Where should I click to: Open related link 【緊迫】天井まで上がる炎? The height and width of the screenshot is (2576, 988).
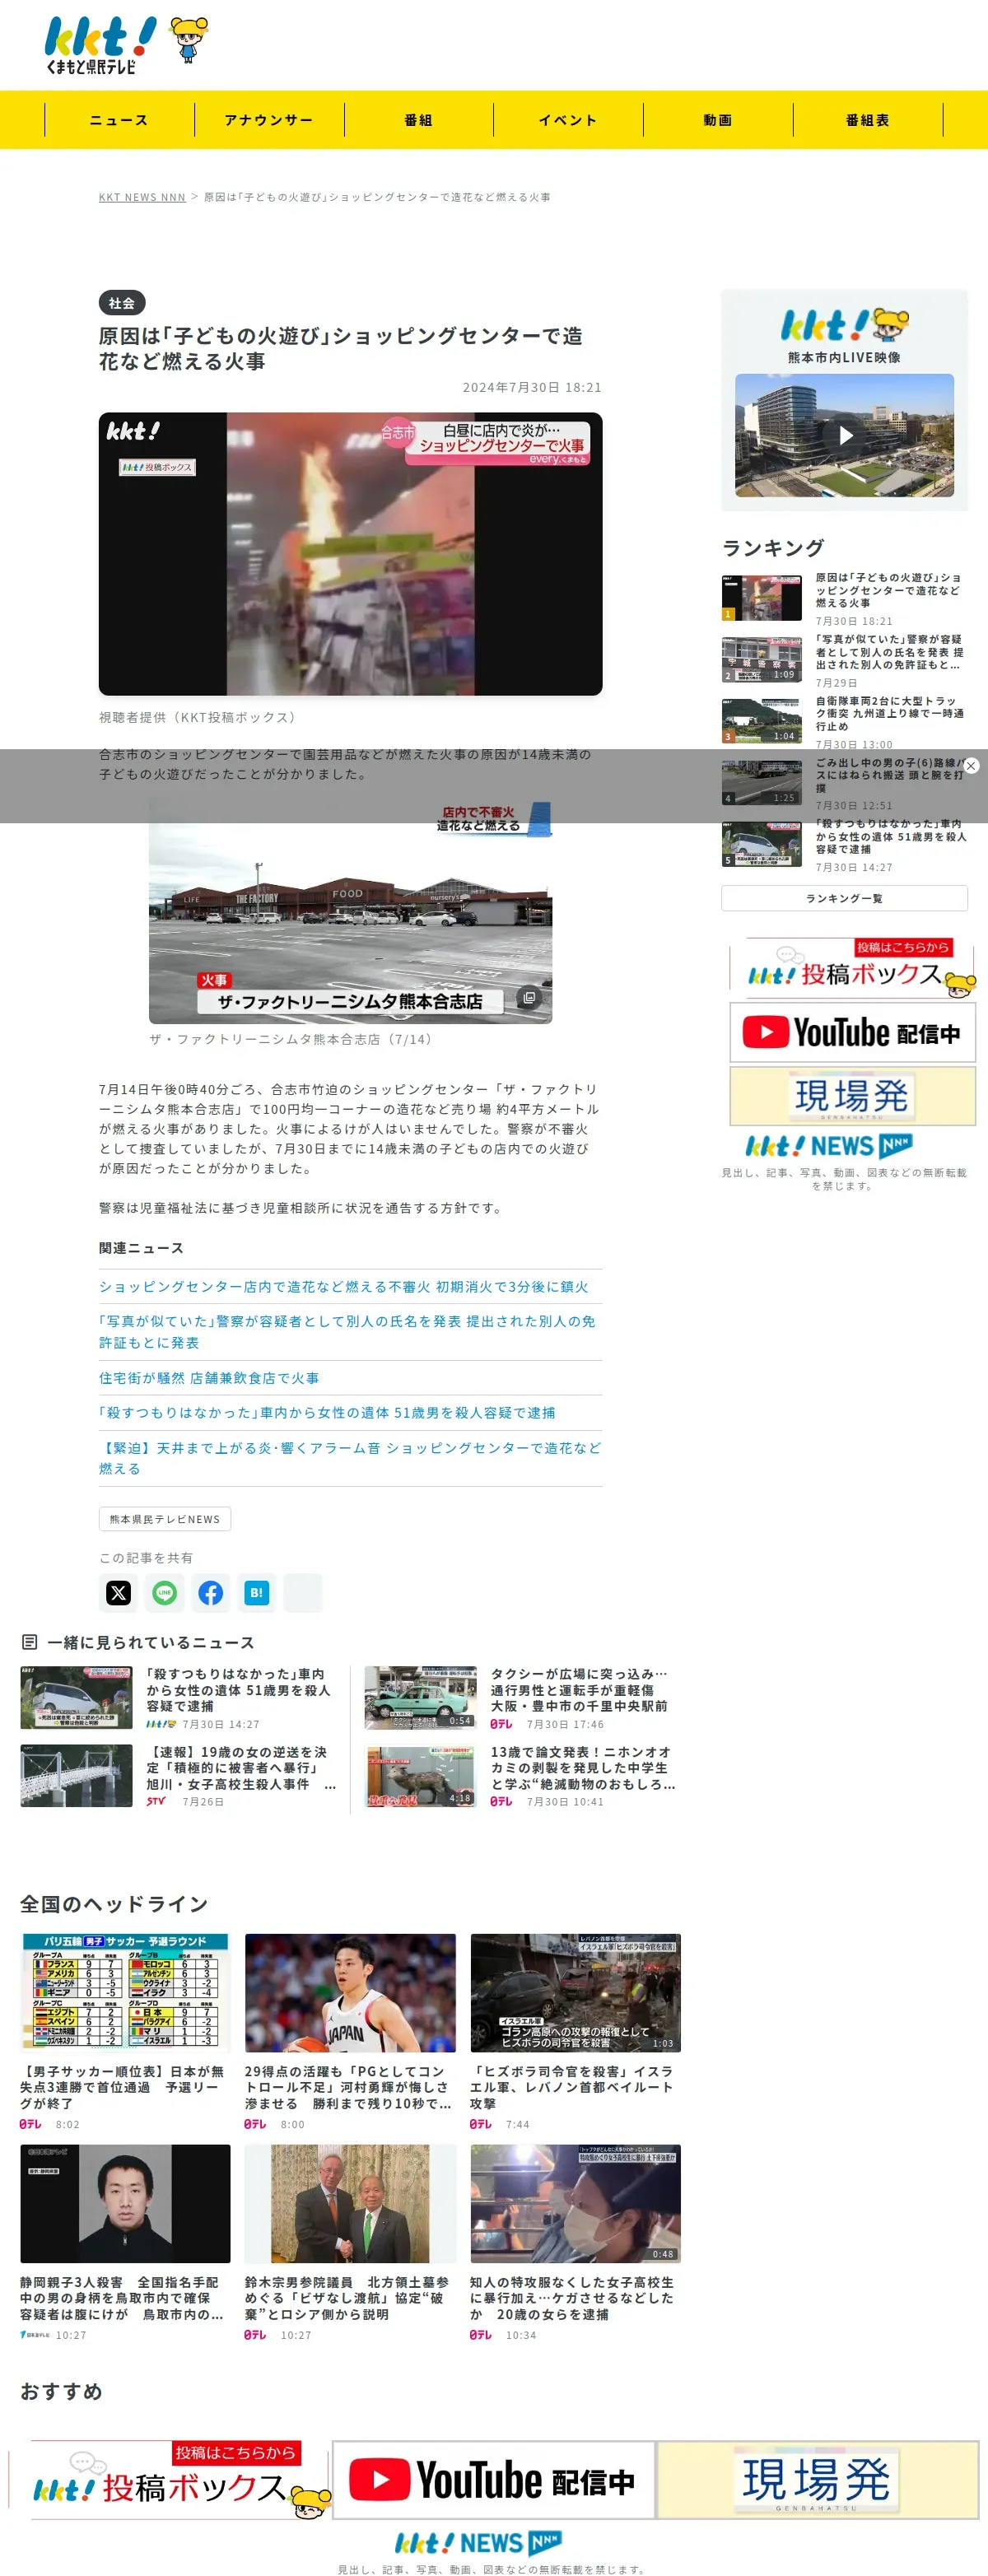coord(350,1458)
